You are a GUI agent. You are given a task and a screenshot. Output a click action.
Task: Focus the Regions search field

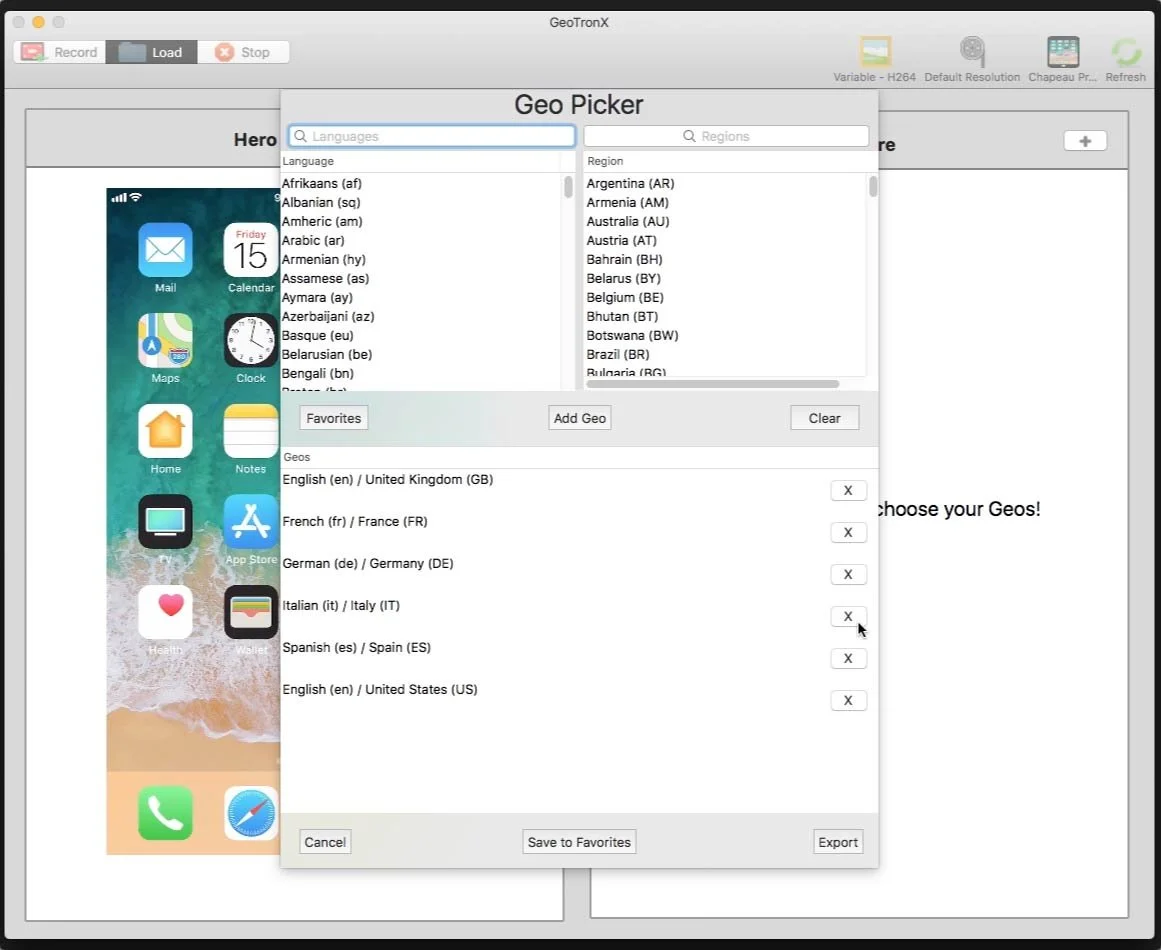pos(726,136)
